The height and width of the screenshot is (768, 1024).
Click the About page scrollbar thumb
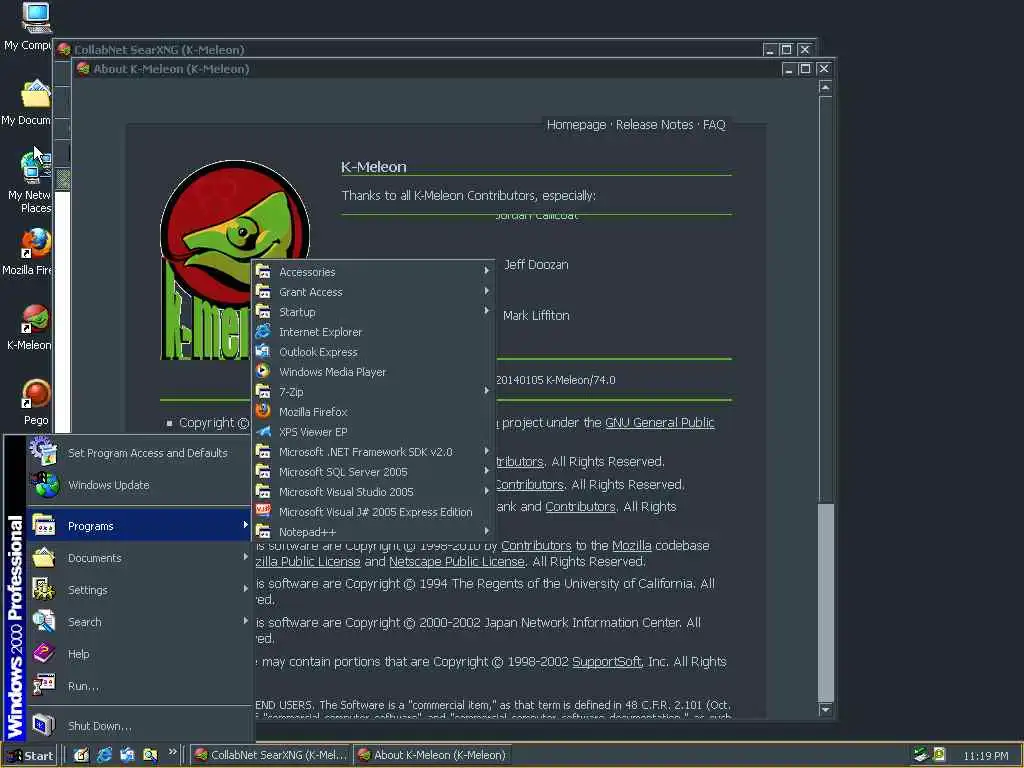tap(825, 601)
